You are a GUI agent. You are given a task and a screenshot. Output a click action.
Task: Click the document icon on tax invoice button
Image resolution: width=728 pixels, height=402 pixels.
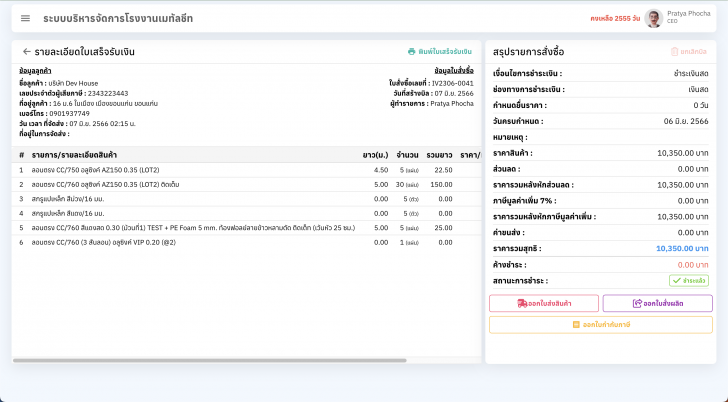[x=576, y=324]
